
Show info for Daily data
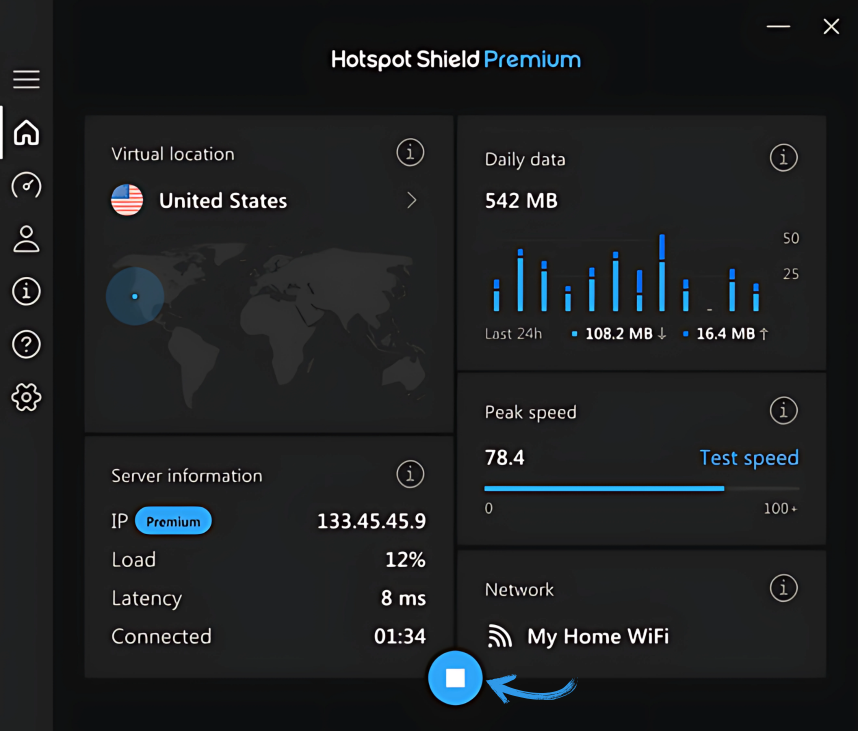[x=784, y=158]
